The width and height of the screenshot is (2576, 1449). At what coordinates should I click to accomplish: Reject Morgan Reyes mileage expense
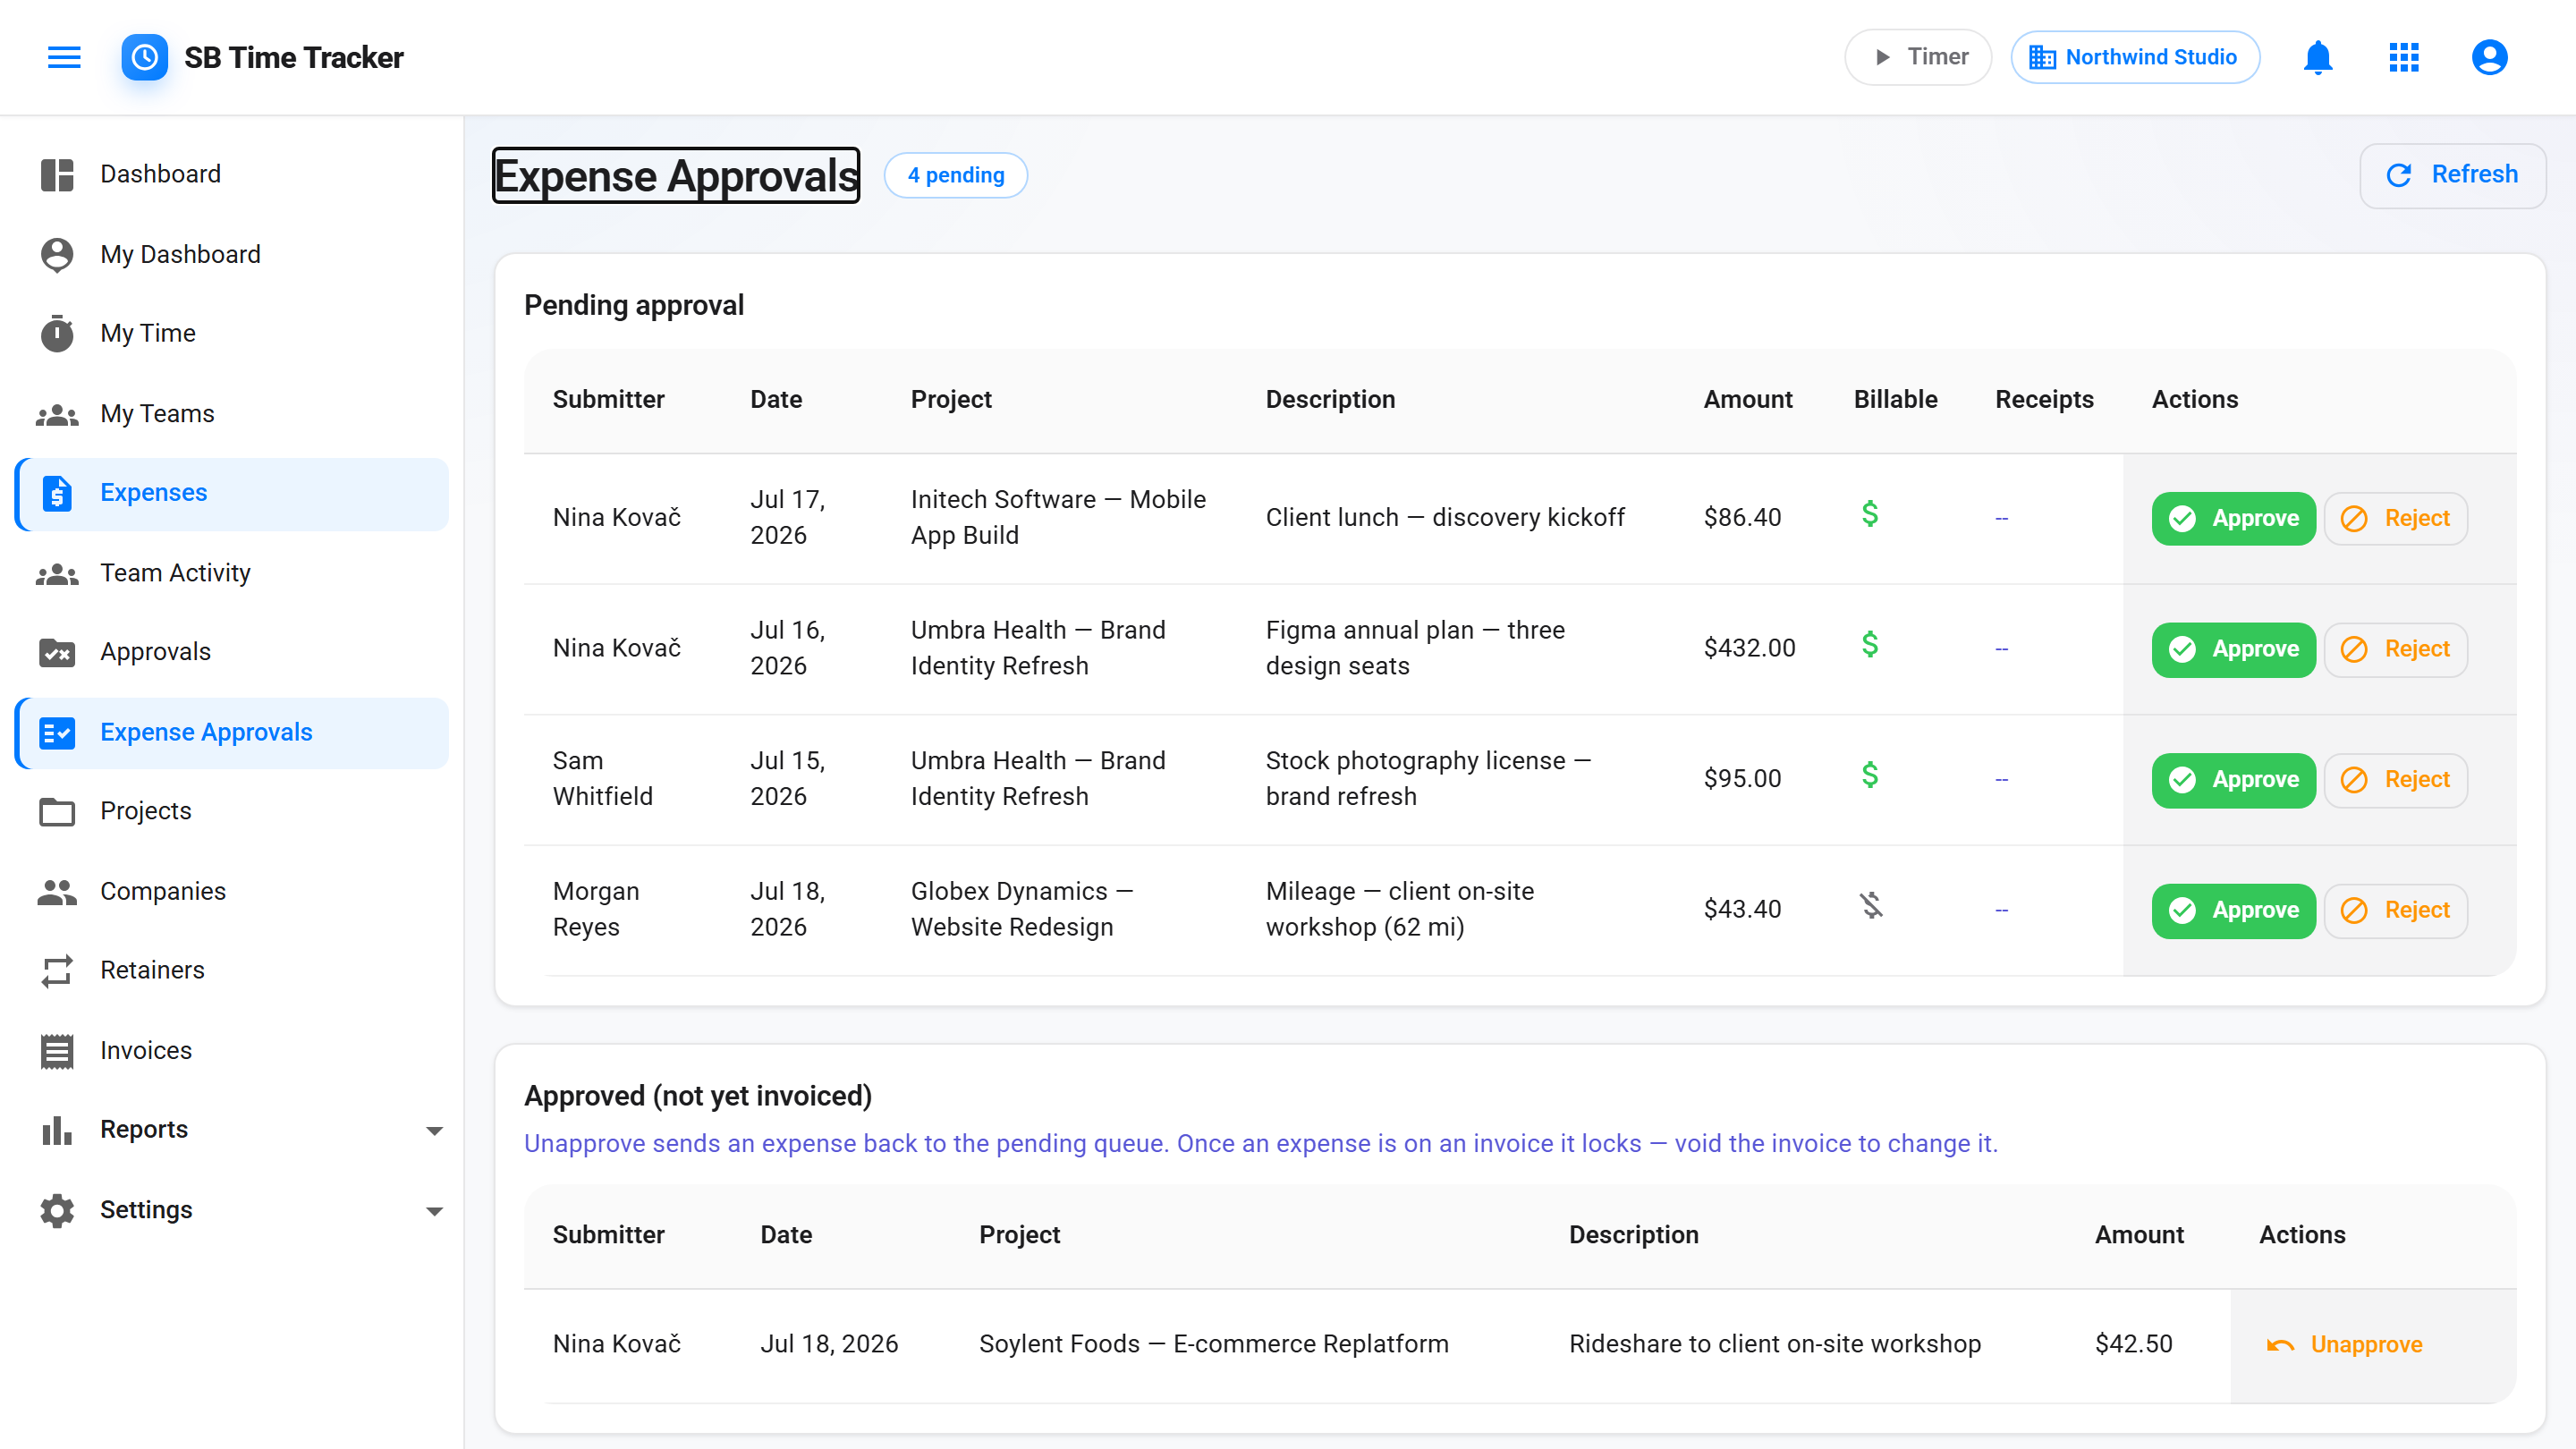pyautogui.click(x=2396, y=910)
